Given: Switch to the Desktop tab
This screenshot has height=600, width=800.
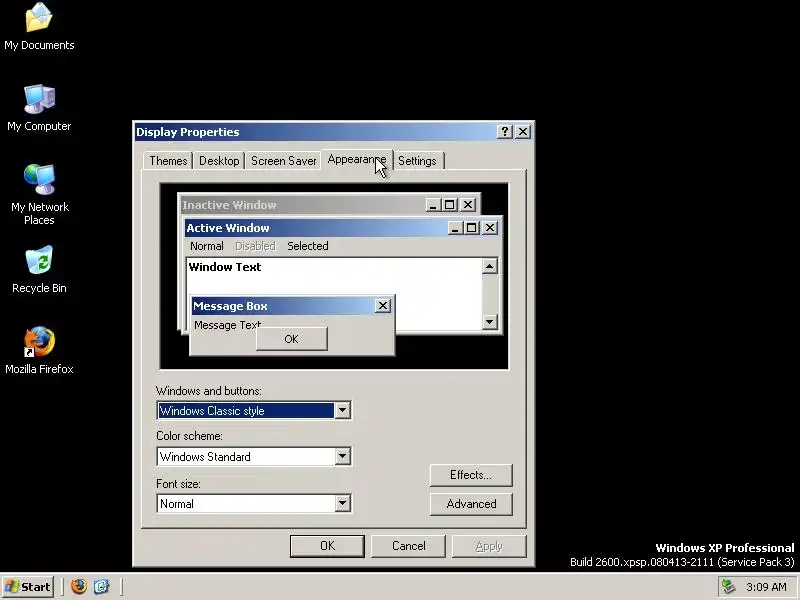Looking at the screenshot, I should tap(219, 161).
